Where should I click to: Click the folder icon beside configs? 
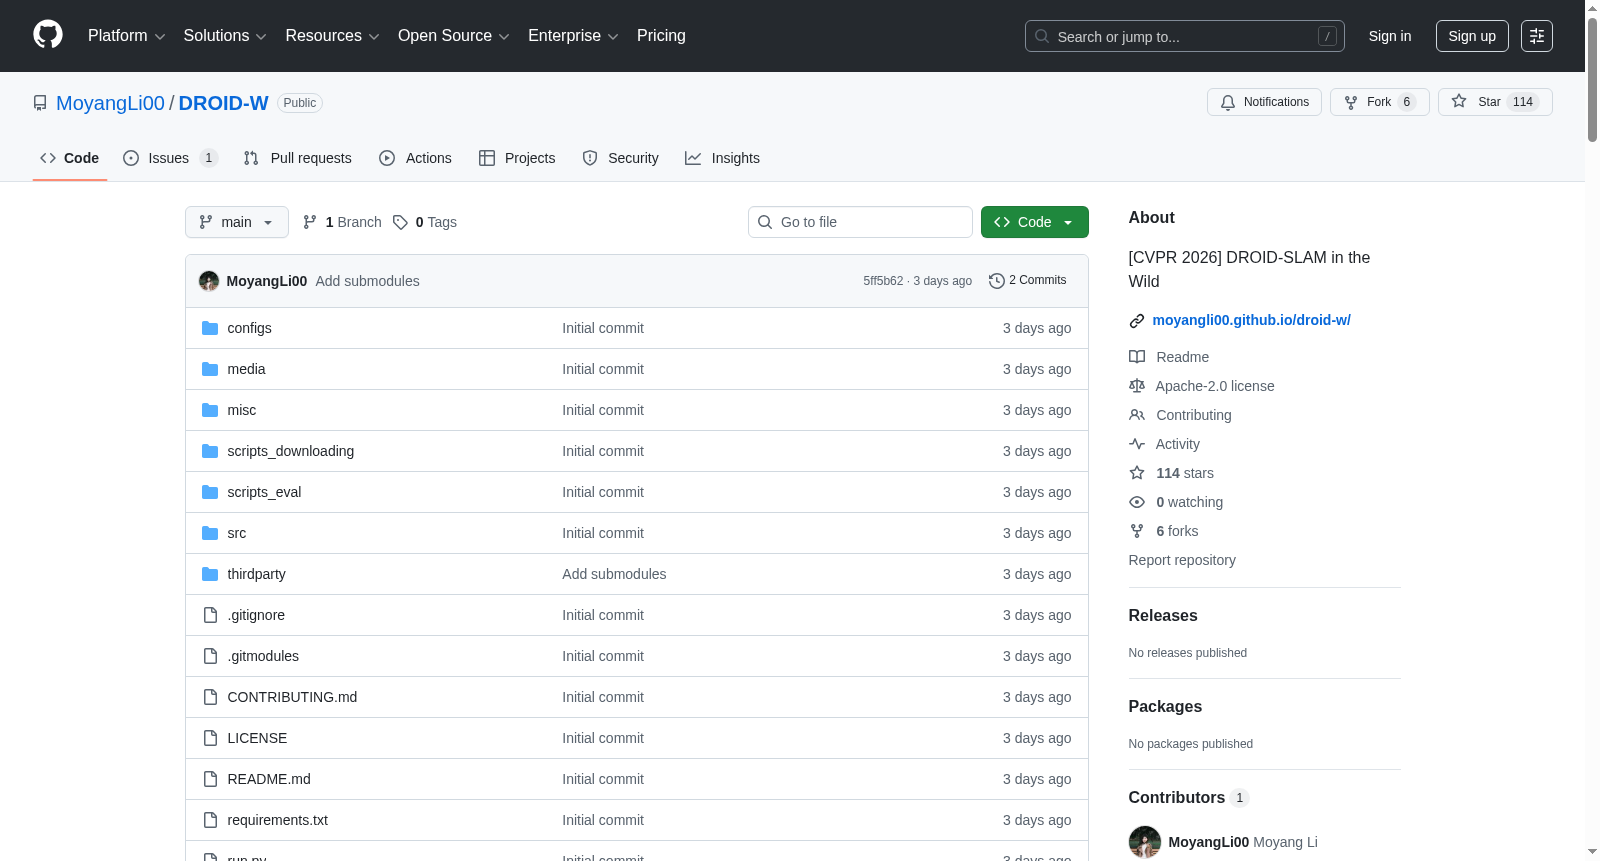[x=210, y=328]
